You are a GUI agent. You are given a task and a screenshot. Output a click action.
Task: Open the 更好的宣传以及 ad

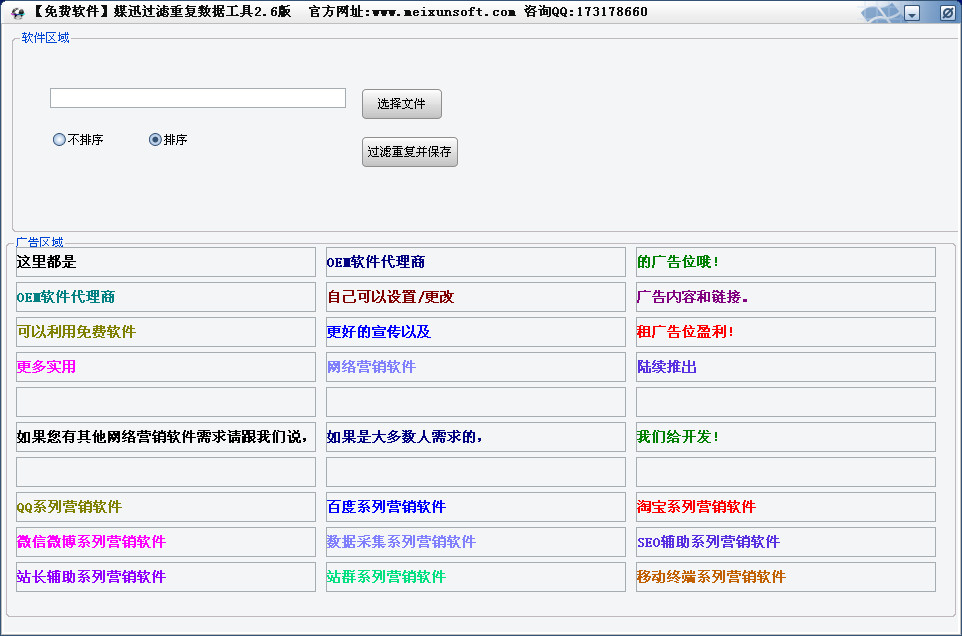pyautogui.click(x=475, y=332)
